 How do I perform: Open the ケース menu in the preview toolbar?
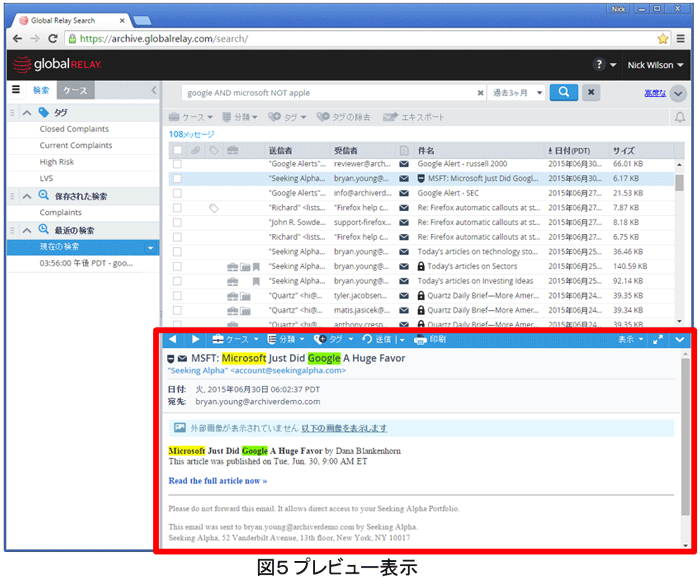tap(235, 339)
